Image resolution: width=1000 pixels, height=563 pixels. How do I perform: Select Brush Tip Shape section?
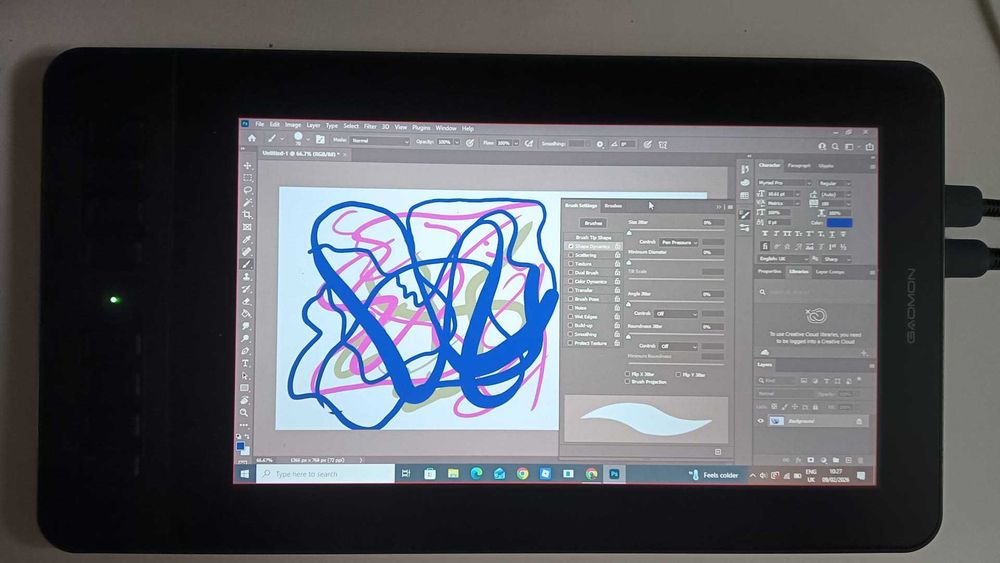(x=593, y=237)
